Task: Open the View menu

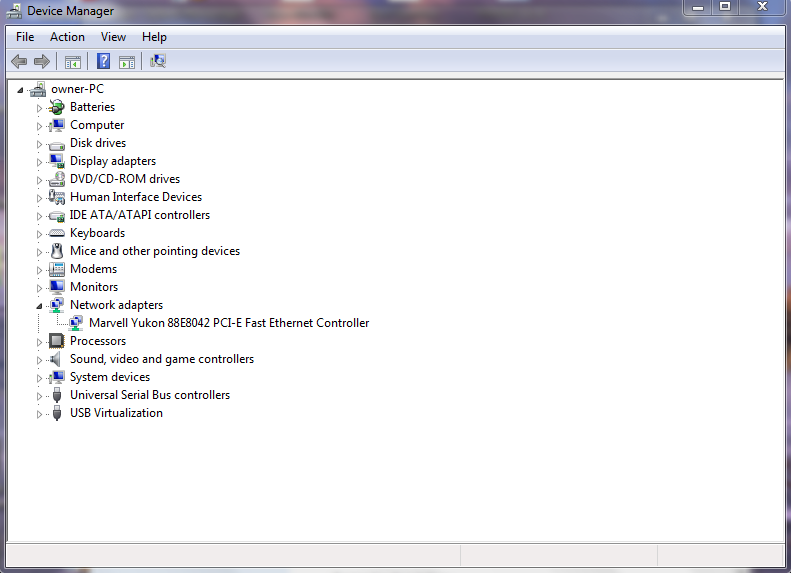Action: click(113, 37)
